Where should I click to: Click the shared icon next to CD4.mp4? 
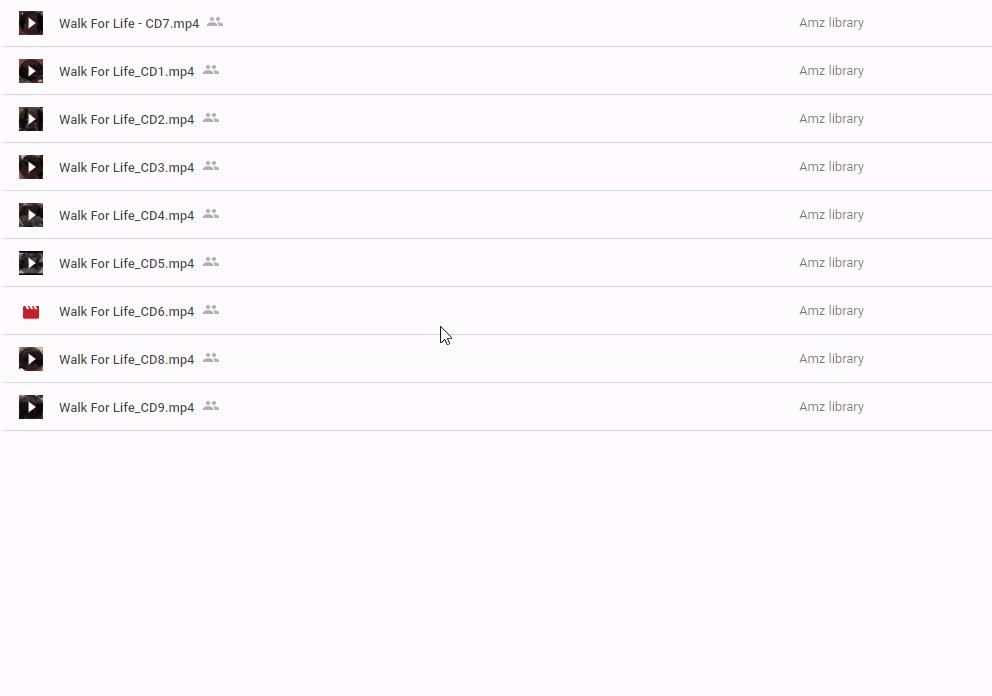click(x=211, y=214)
